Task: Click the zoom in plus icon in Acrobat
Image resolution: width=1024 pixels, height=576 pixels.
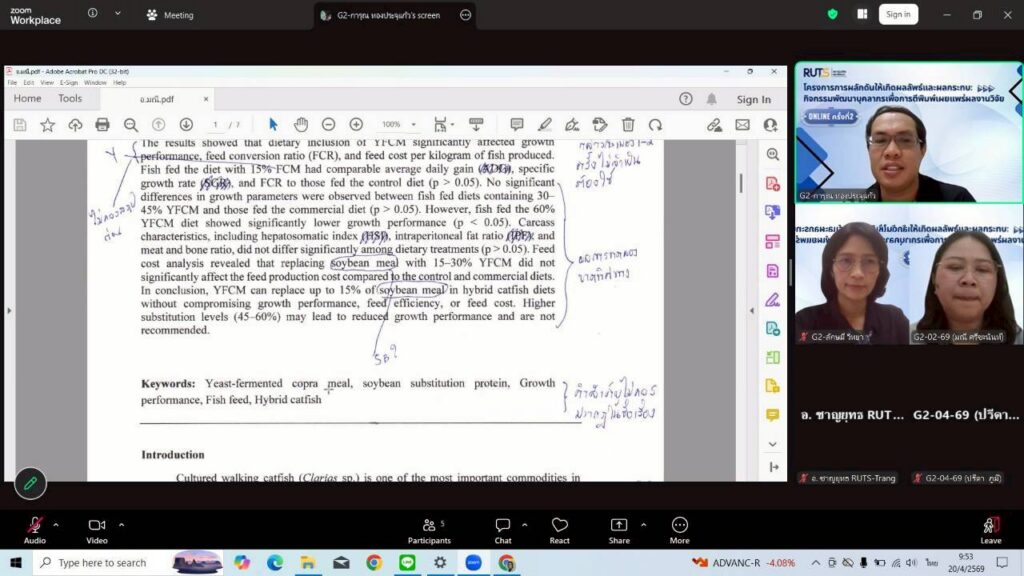Action: point(356,125)
